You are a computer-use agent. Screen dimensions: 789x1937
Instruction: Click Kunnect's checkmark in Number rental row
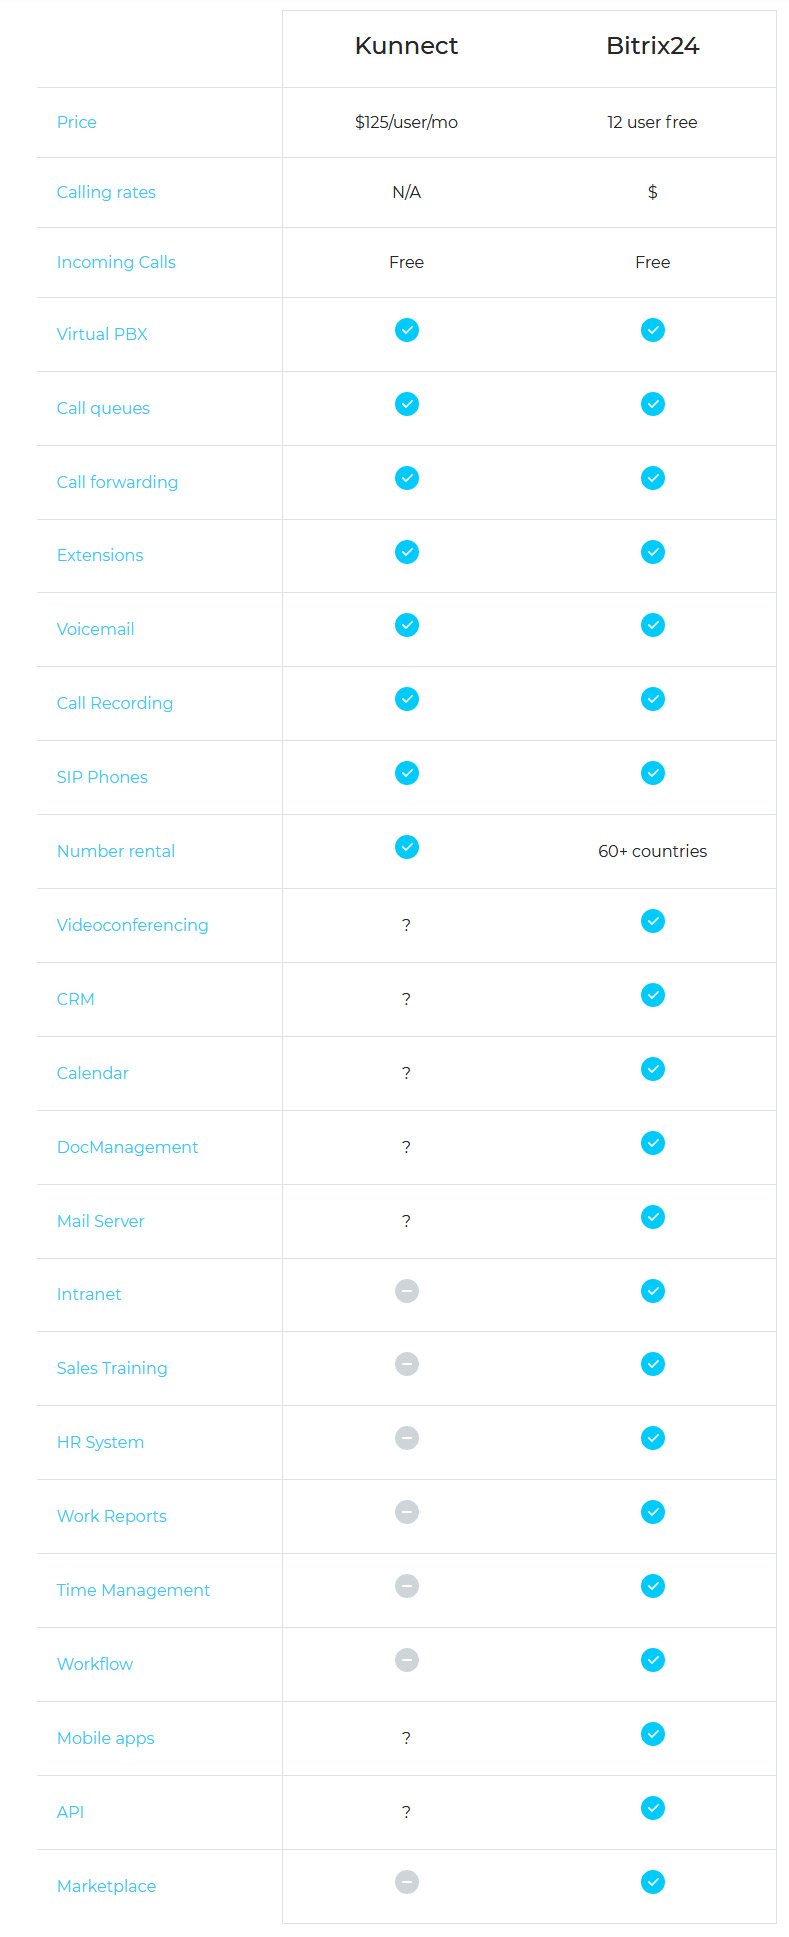406,847
